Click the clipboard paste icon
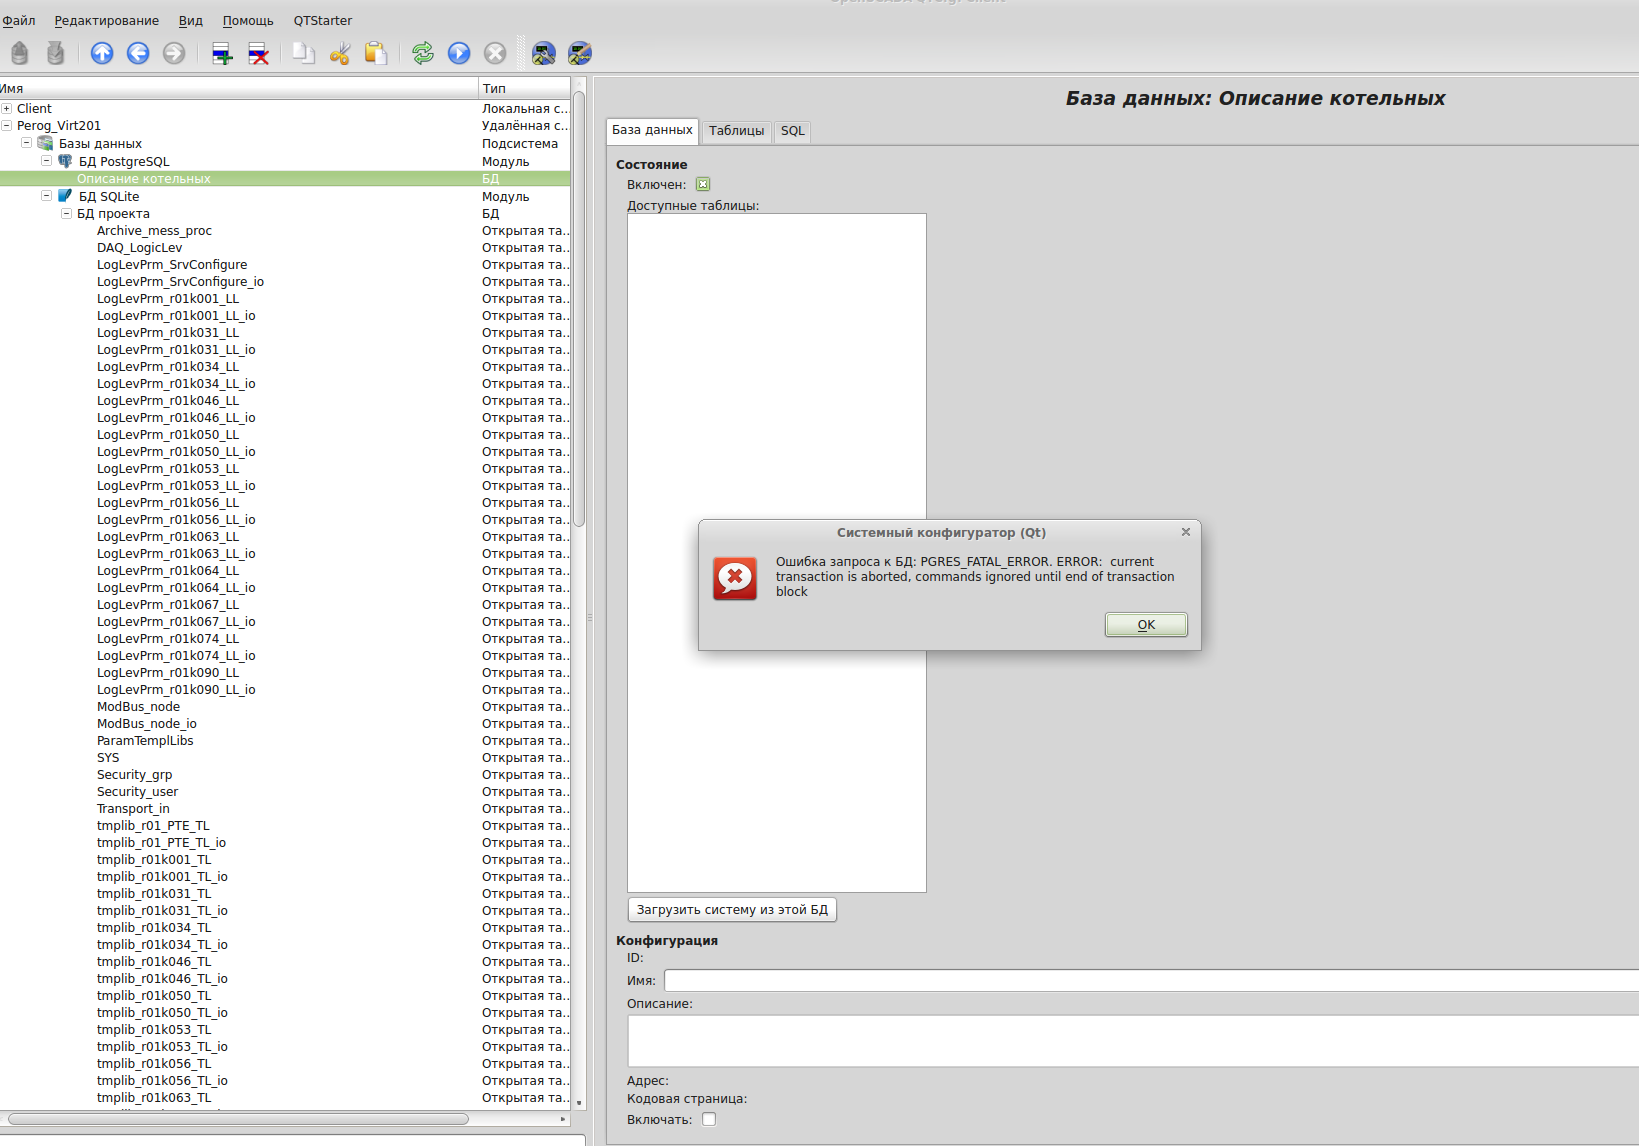1639x1146 pixels. [x=376, y=53]
